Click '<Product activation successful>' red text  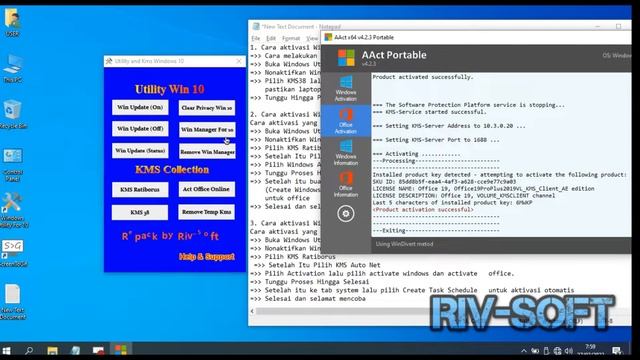pos(423,209)
